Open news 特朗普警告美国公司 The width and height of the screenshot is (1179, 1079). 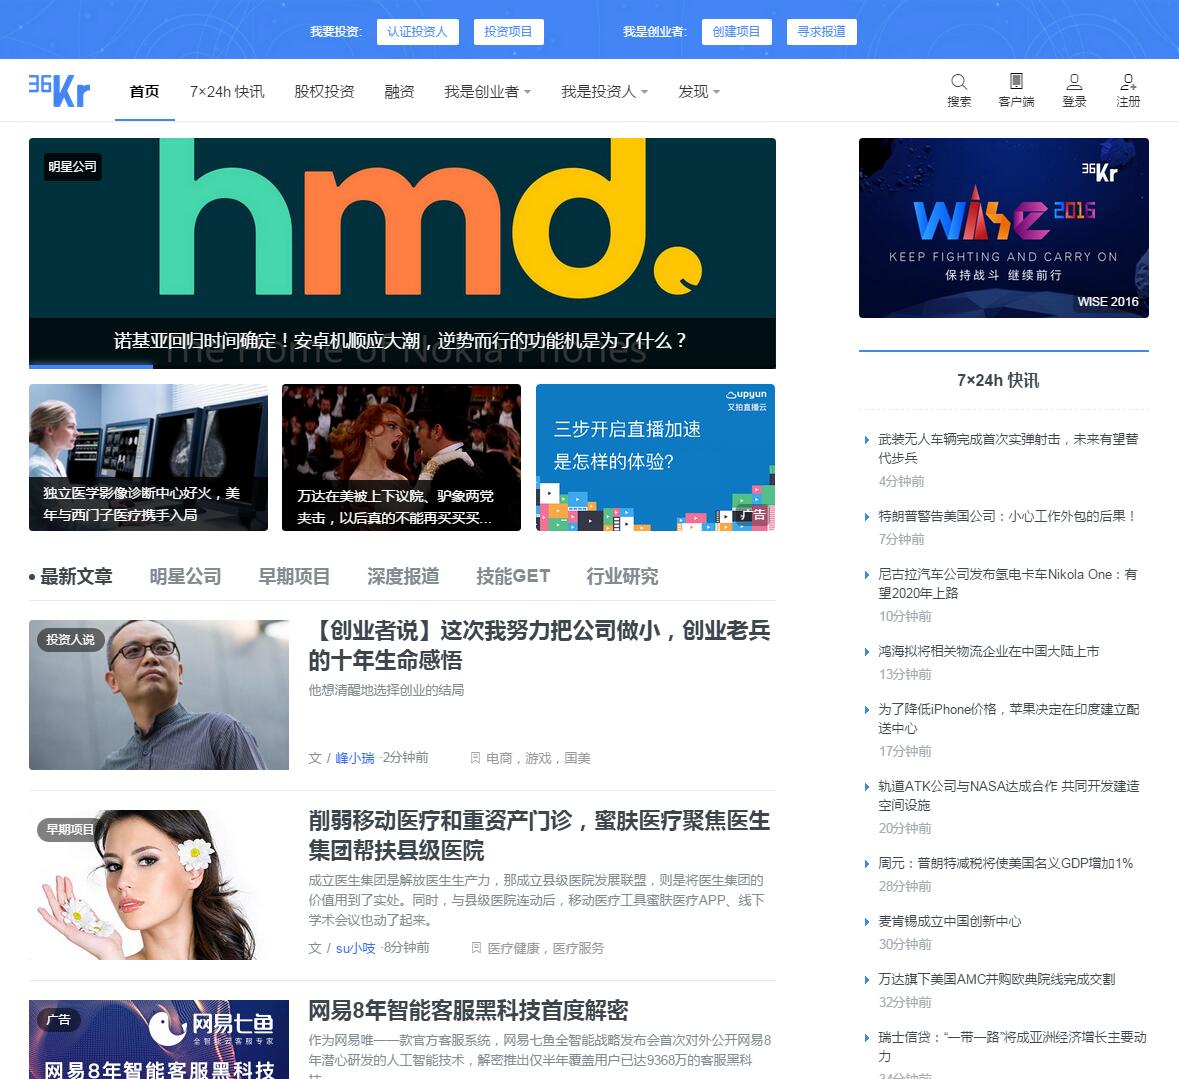click(x=1007, y=517)
